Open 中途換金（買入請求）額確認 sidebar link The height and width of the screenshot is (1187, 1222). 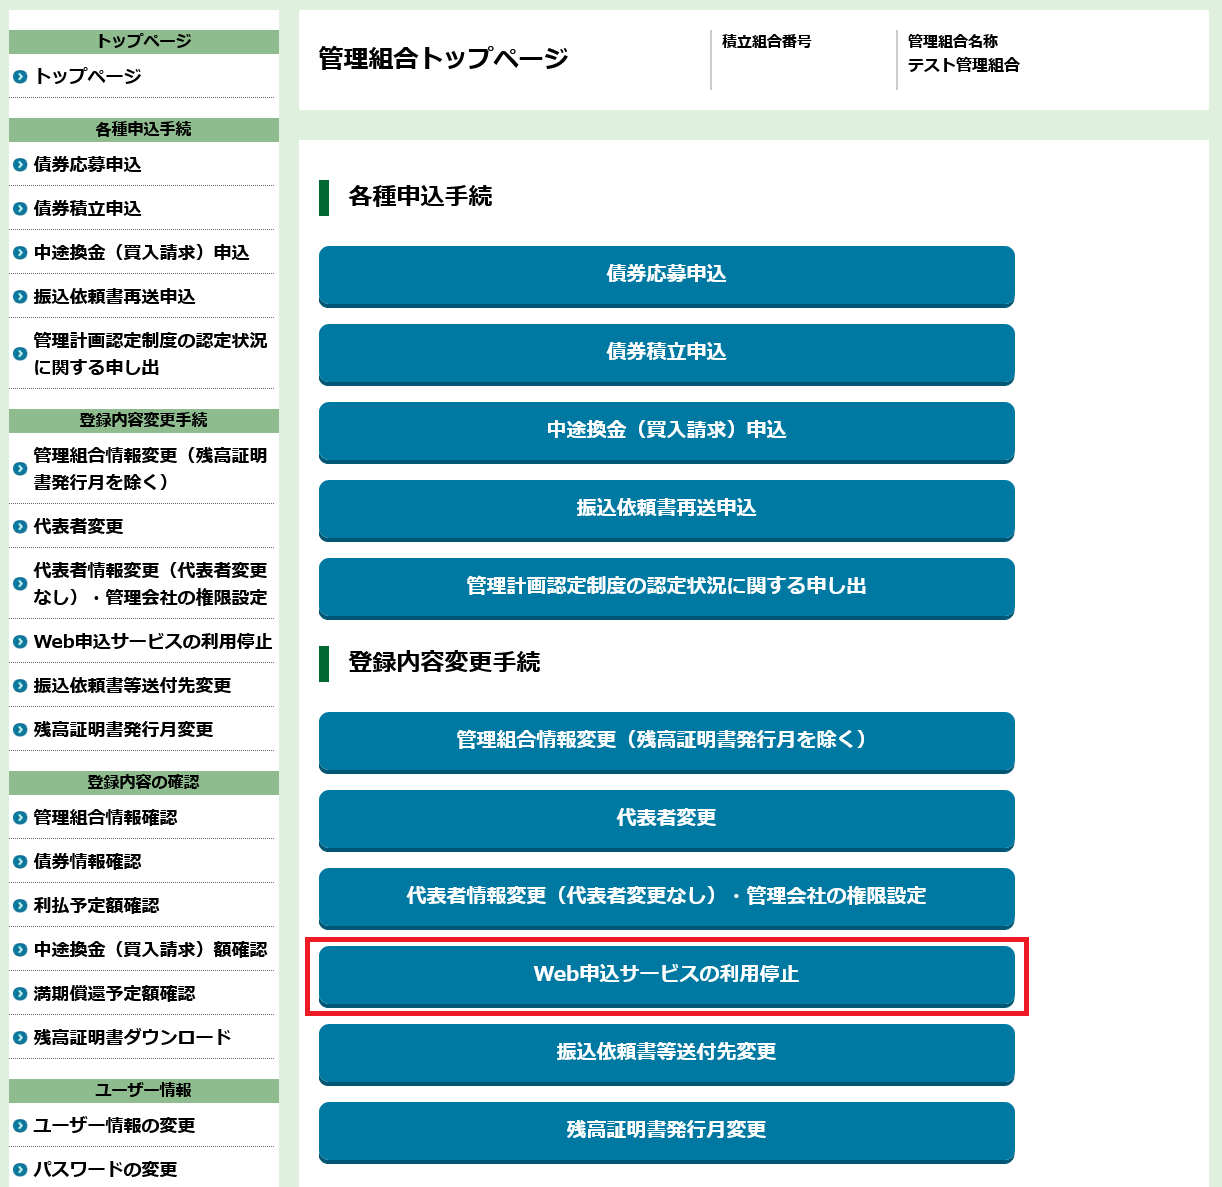click(151, 949)
